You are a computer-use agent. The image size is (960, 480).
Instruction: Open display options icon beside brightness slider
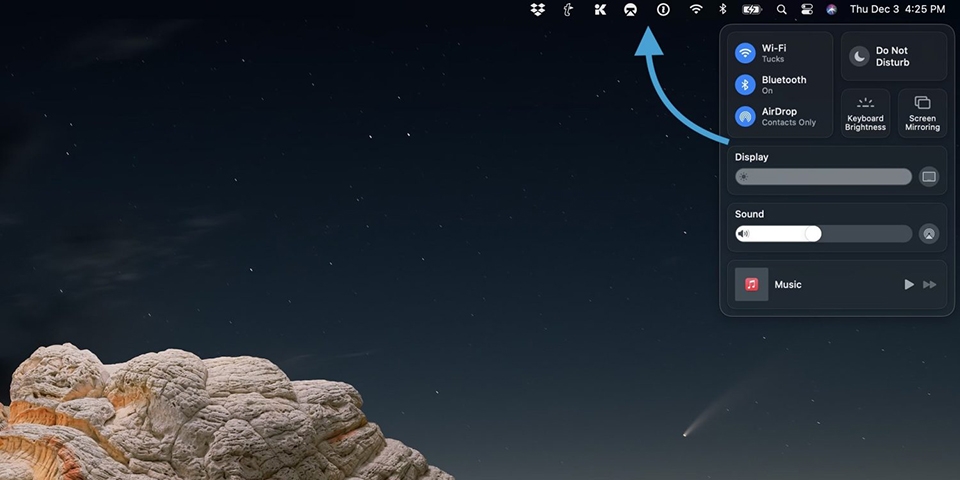tap(929, 177)
